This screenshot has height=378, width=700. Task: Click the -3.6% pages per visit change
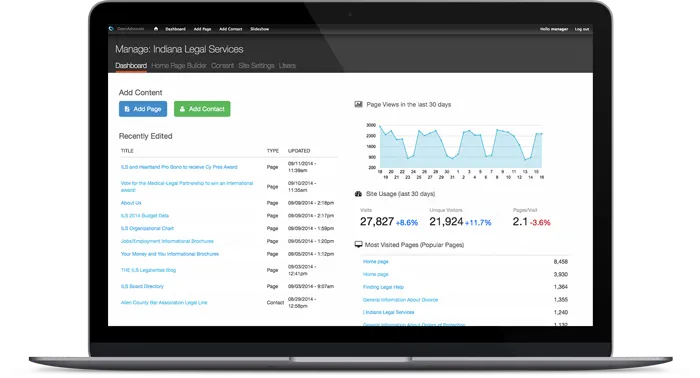click(x=540, y=223)
